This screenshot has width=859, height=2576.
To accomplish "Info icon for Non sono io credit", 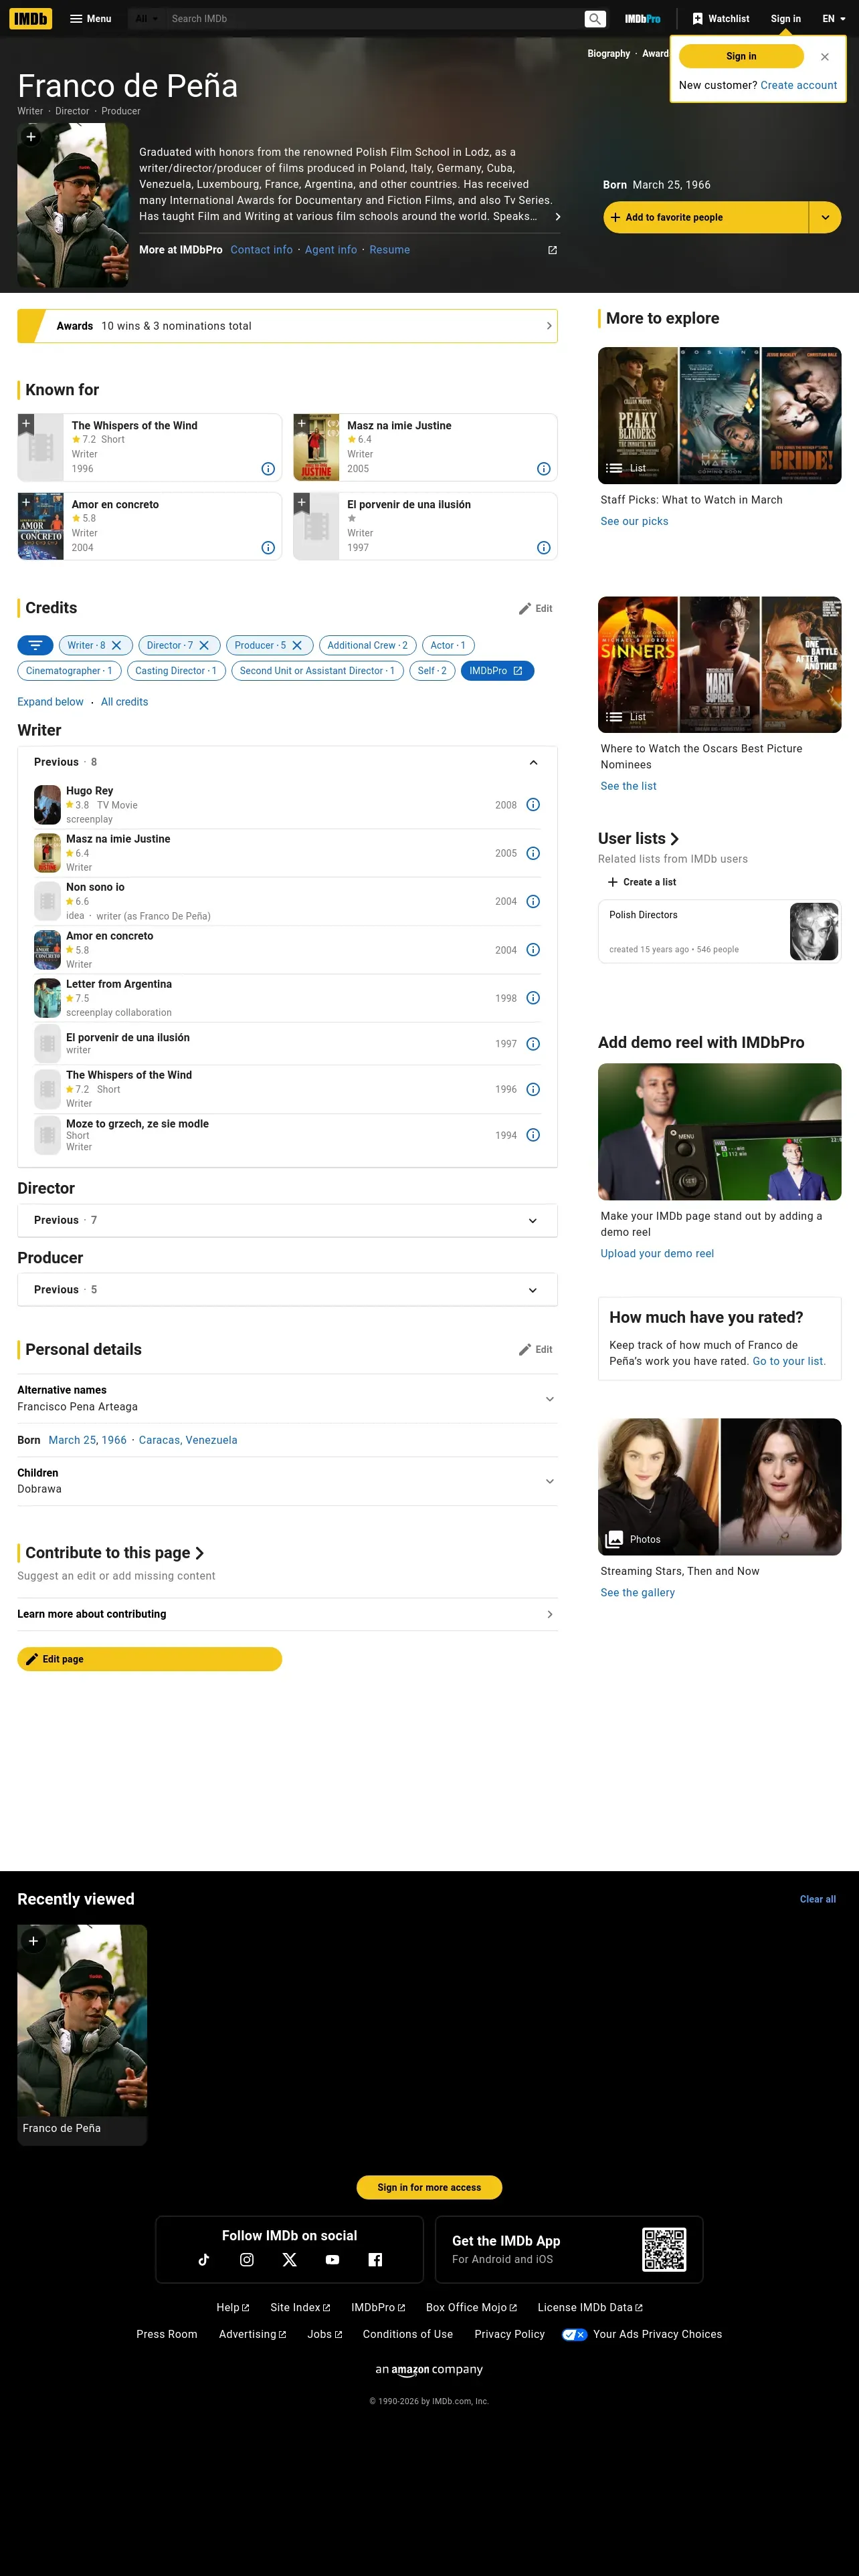I will tap(533, 902).
